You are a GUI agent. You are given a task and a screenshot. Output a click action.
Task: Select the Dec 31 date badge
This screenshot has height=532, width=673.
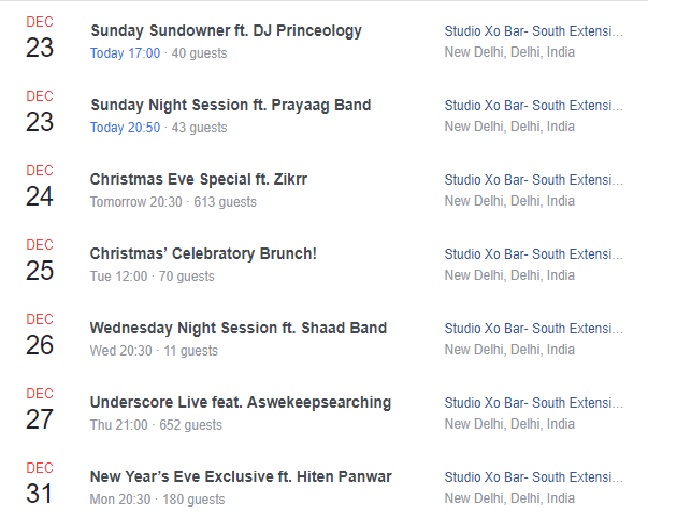pos(40,483)
